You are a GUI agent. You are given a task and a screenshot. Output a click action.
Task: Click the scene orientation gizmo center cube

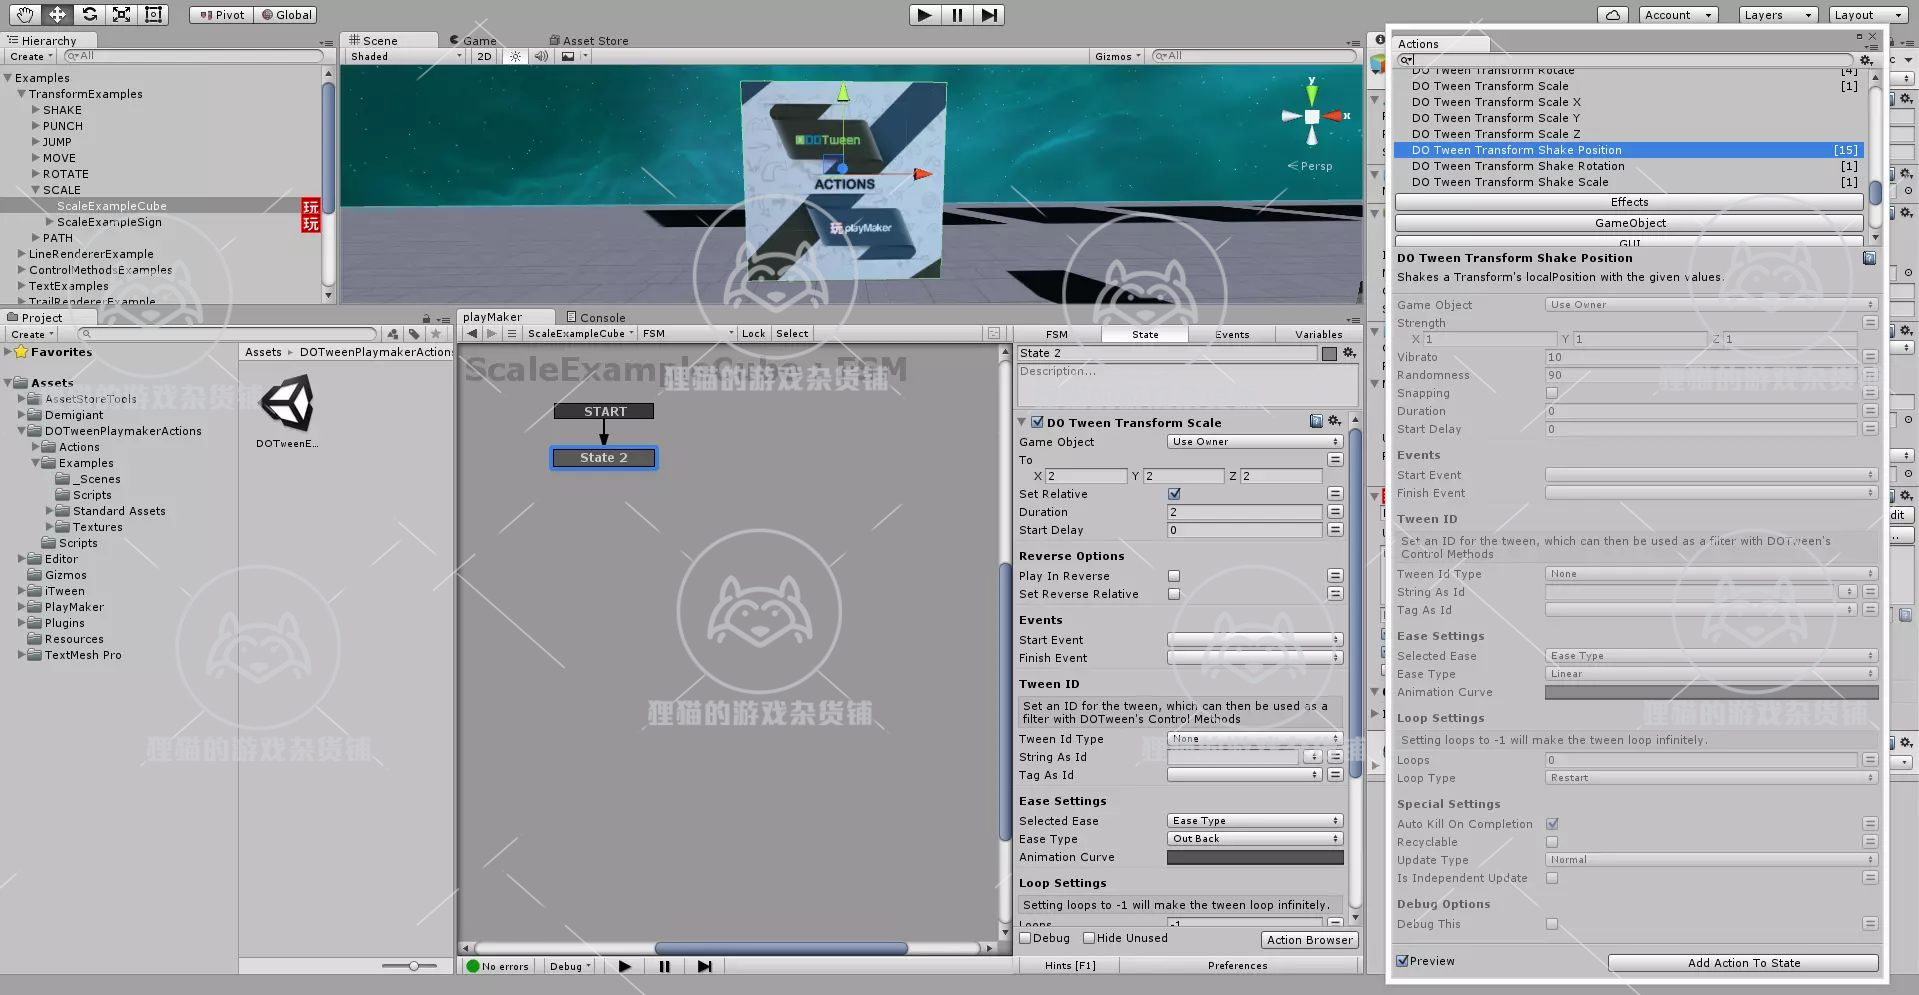[1312, 116]
